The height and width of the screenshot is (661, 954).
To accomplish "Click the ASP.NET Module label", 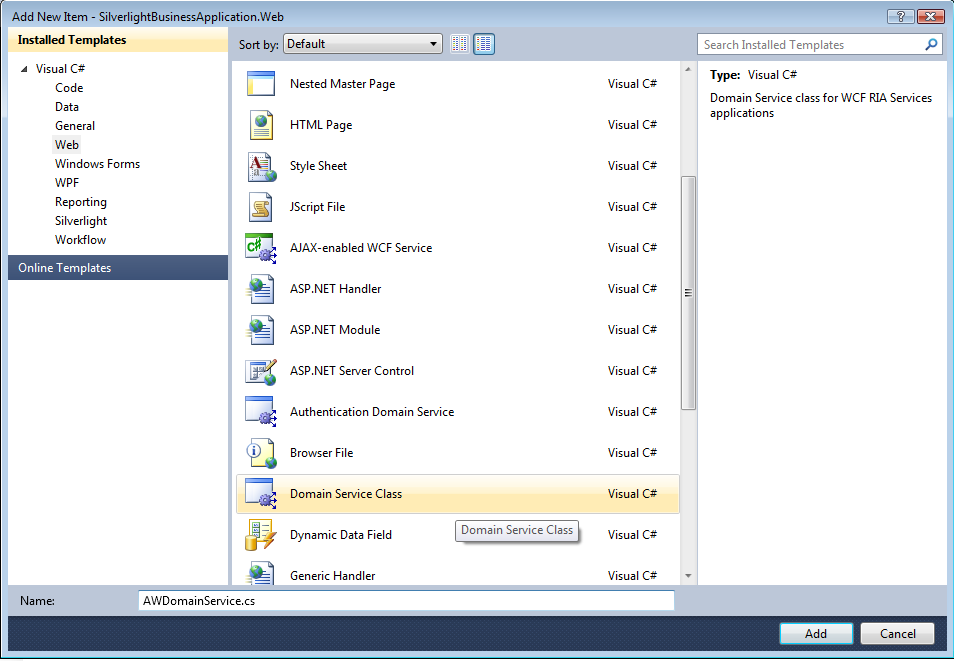I will point(335,330).
